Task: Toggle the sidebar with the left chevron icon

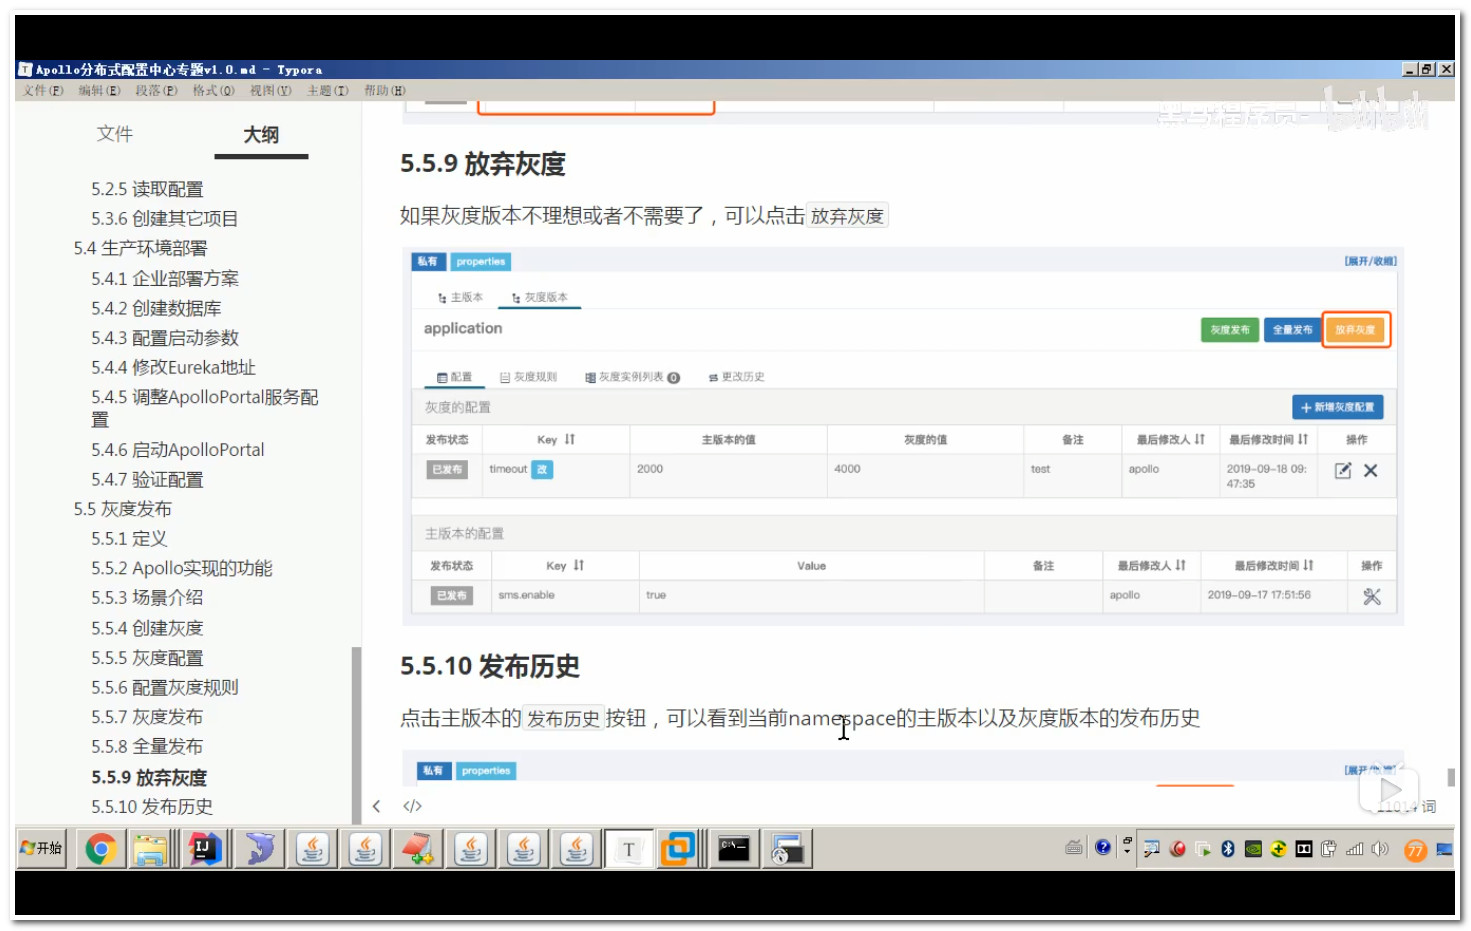Action: (376, 806)
